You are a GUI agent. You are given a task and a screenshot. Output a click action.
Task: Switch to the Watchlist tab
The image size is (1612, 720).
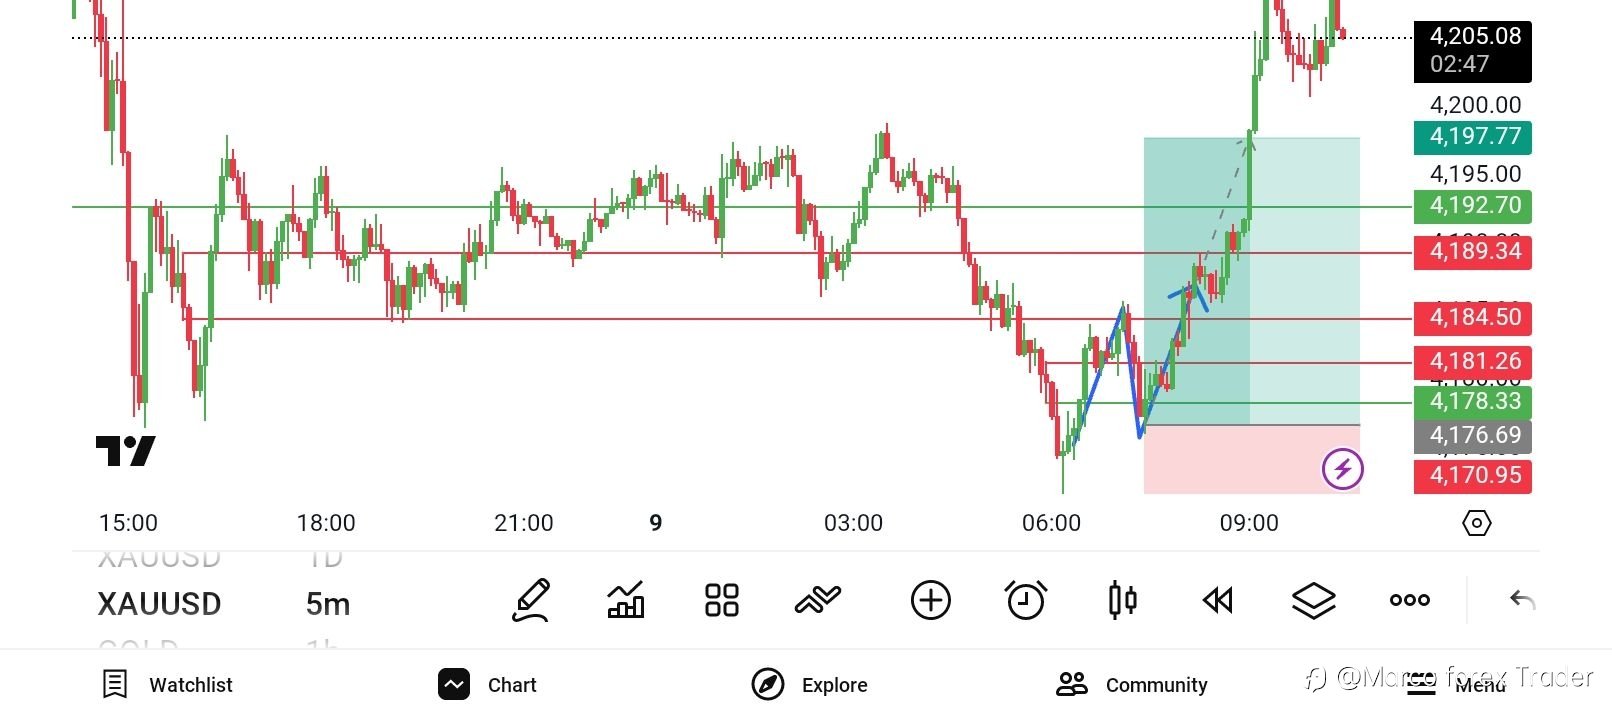168,685
